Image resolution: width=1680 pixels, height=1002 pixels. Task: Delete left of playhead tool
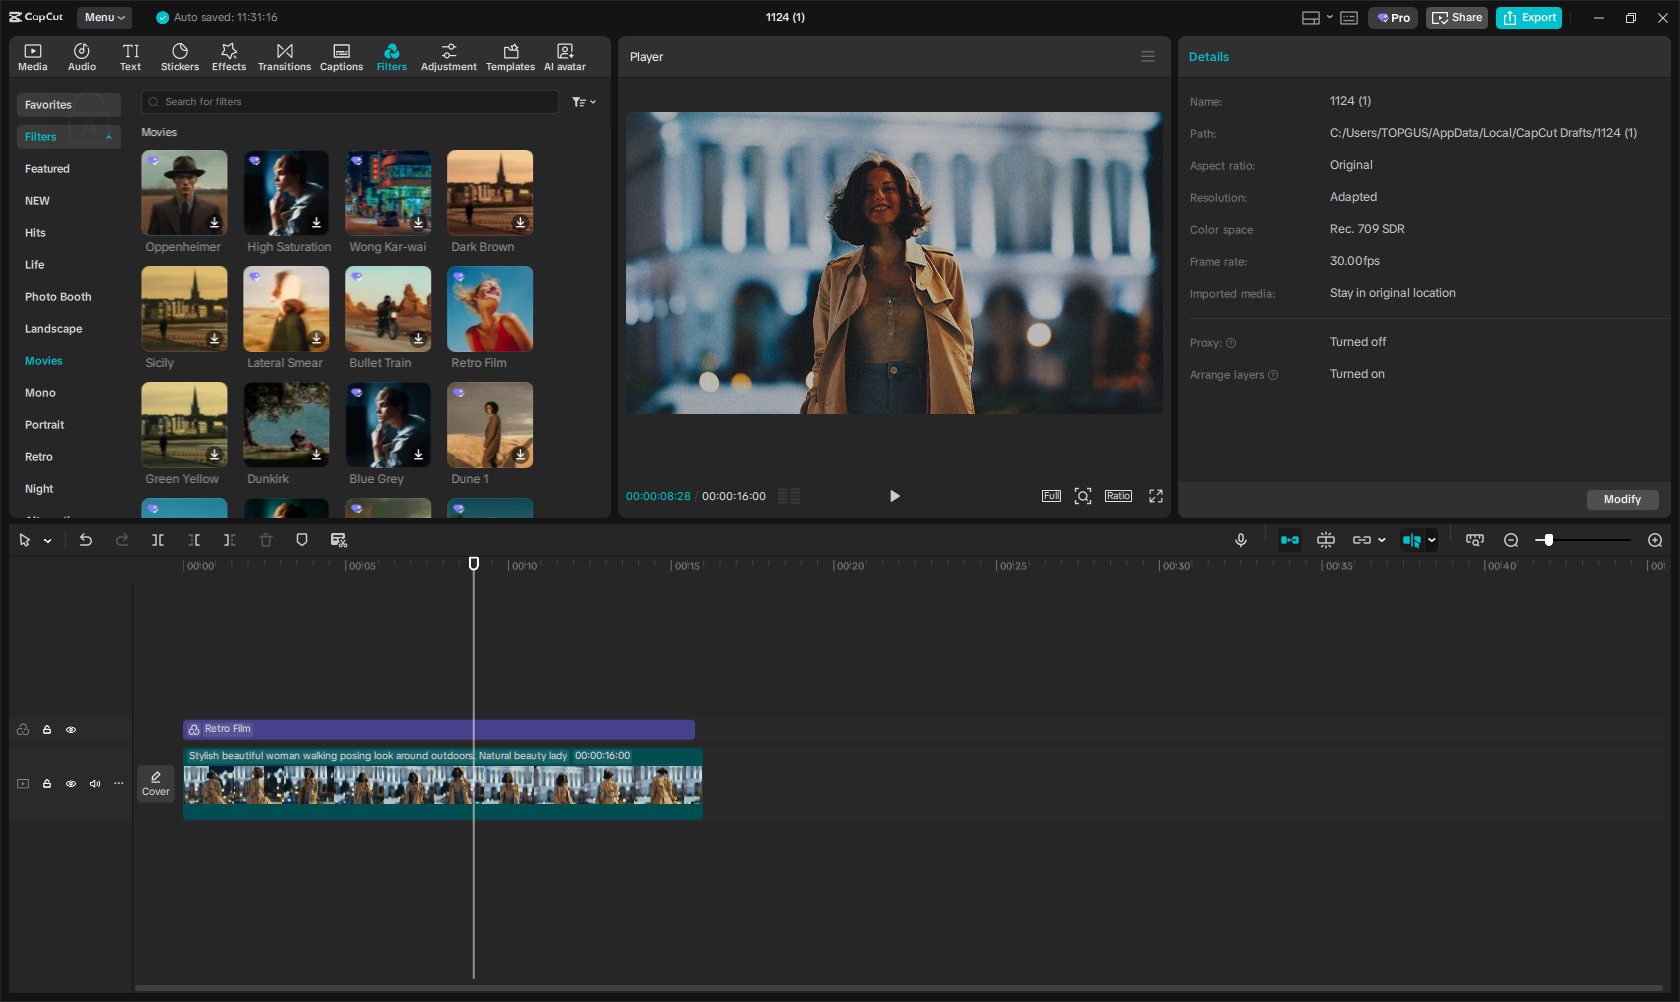(194, 540)
